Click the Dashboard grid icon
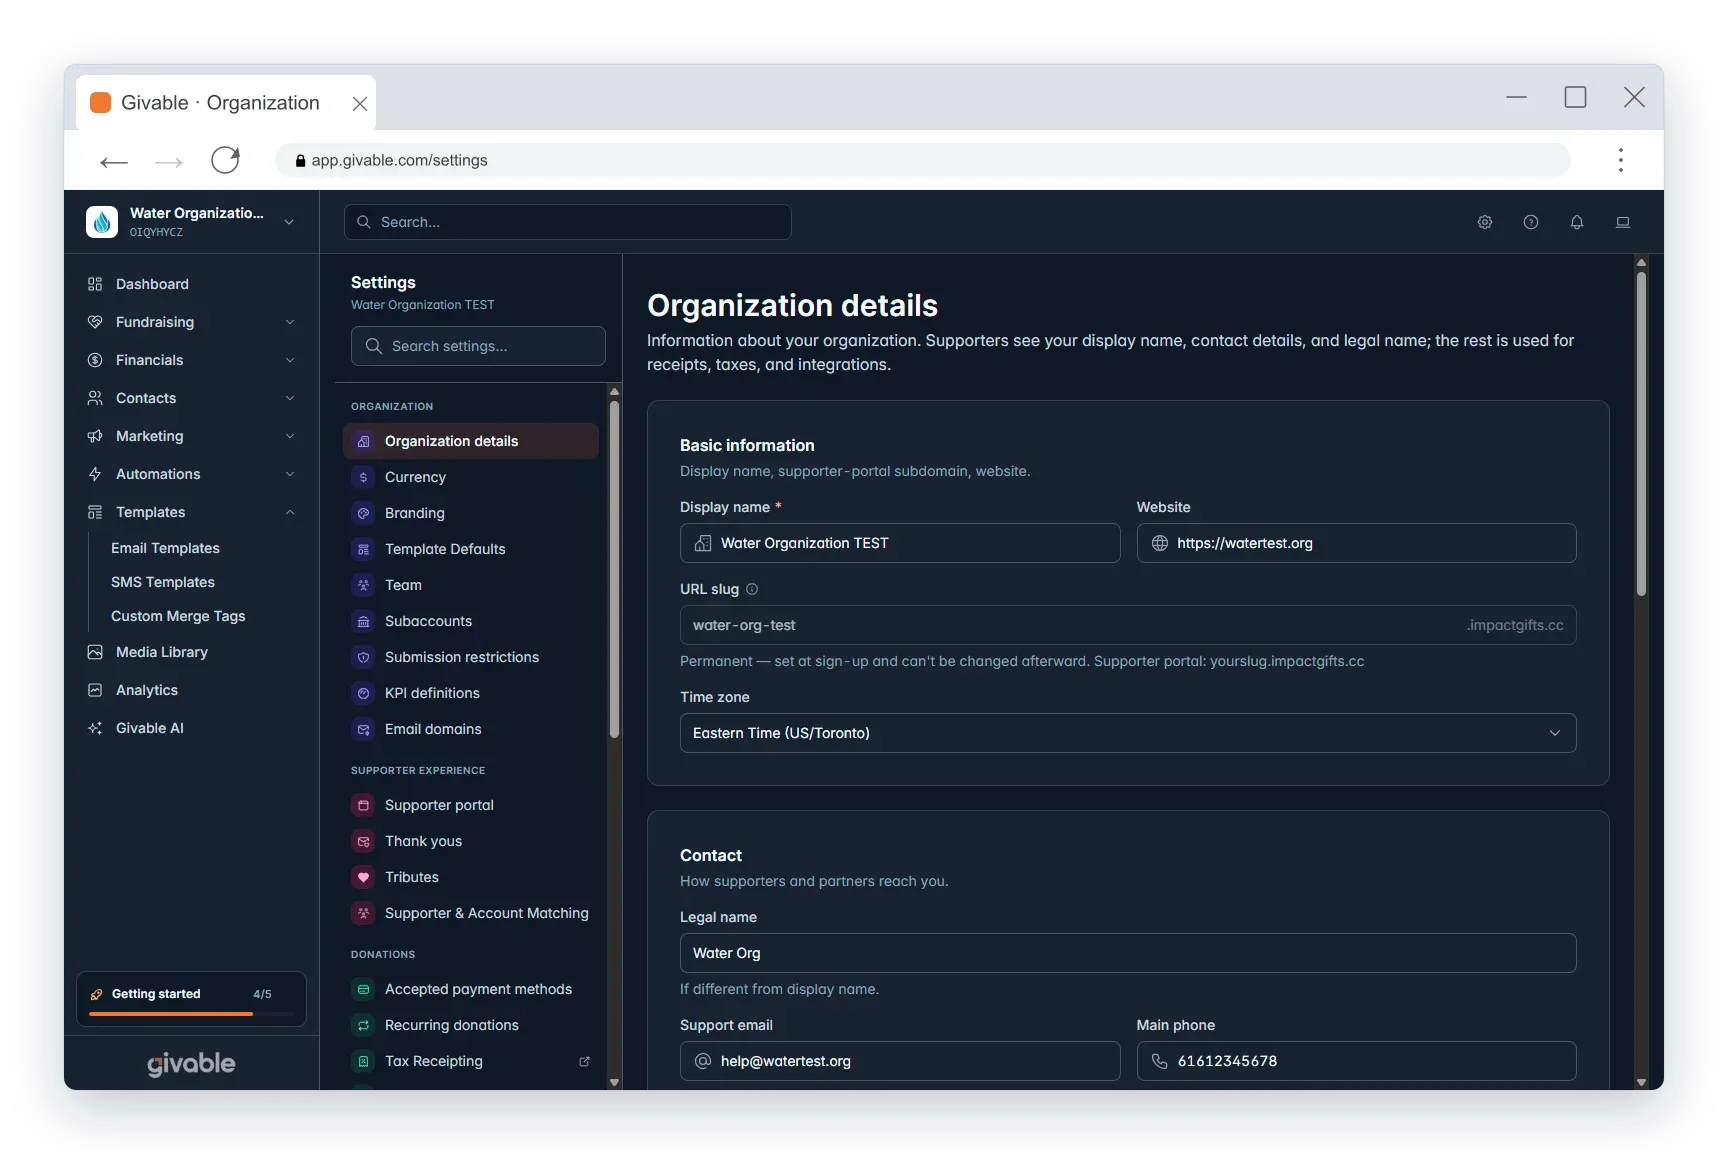1728x1154 pixels. 95,284
